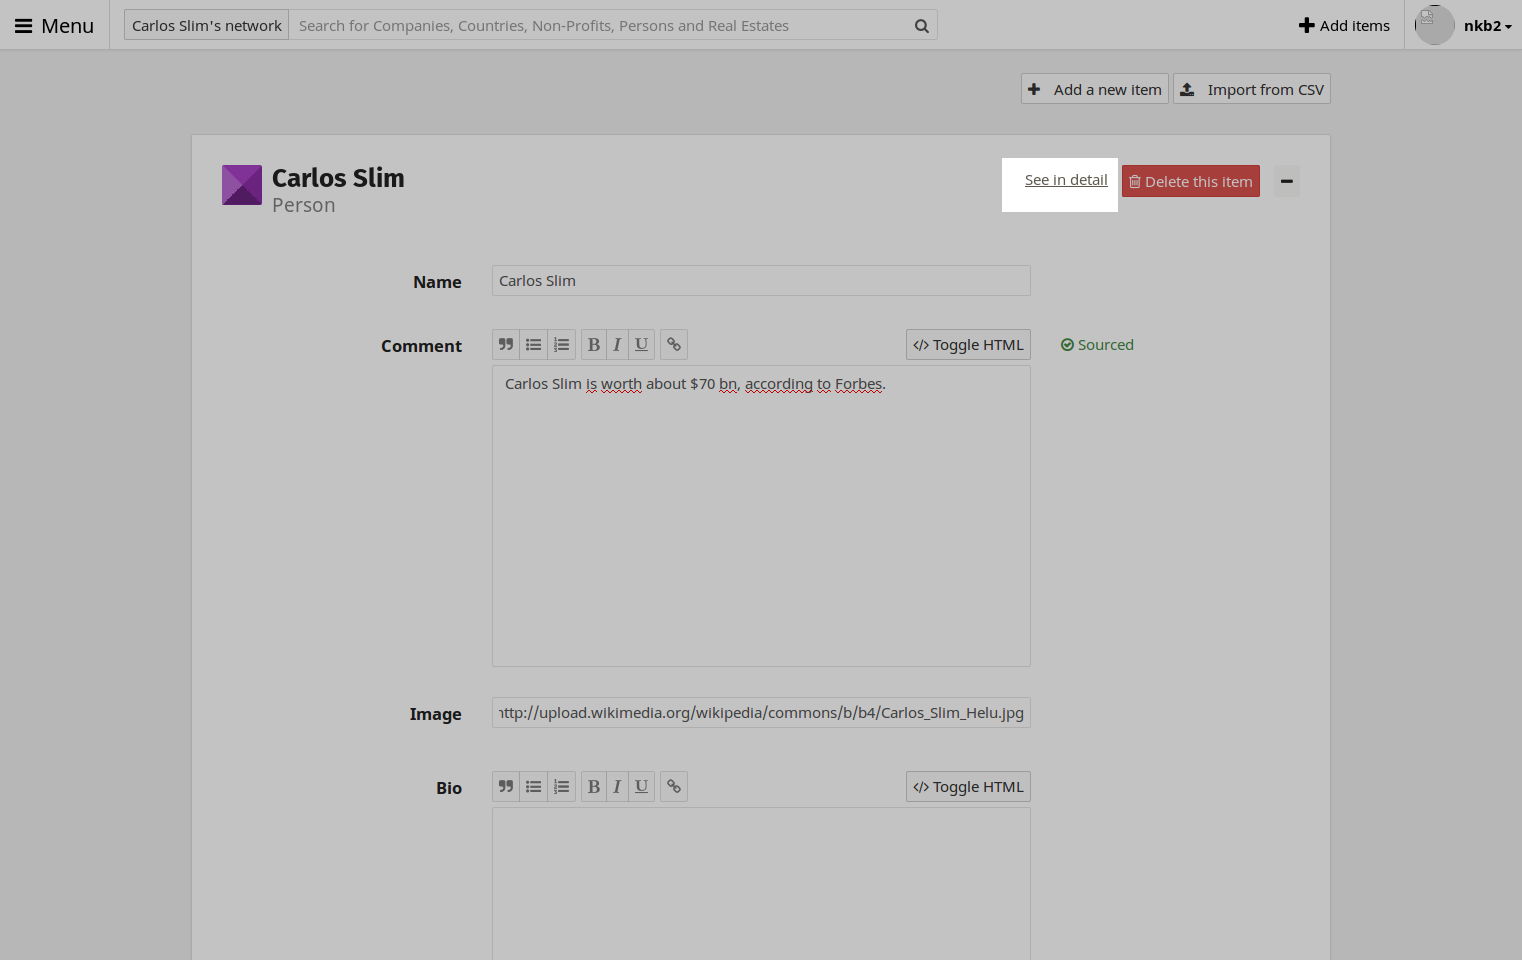Click Delete this item button
1522x960 pixels.
click(x=1191, y=181)
